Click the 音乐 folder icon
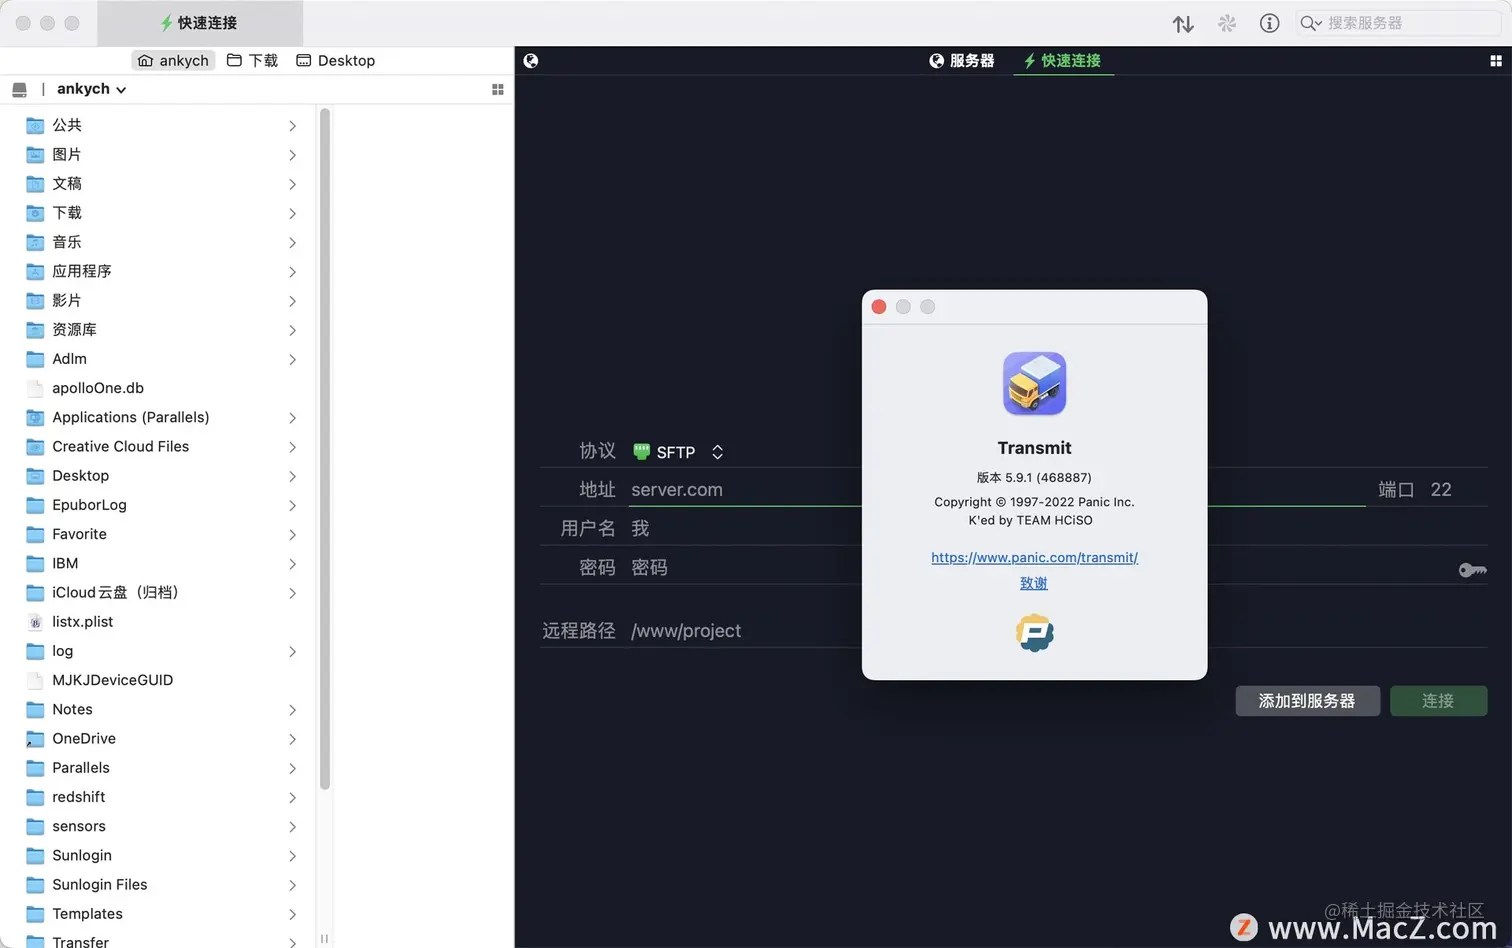This screenshot has height=948, width=1512. click(x=35, y=242)
